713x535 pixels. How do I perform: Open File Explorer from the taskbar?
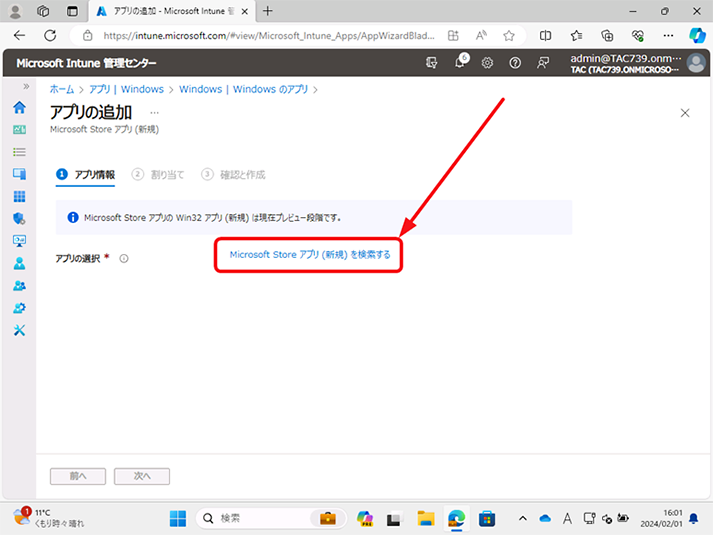click(x=426, y=518)
